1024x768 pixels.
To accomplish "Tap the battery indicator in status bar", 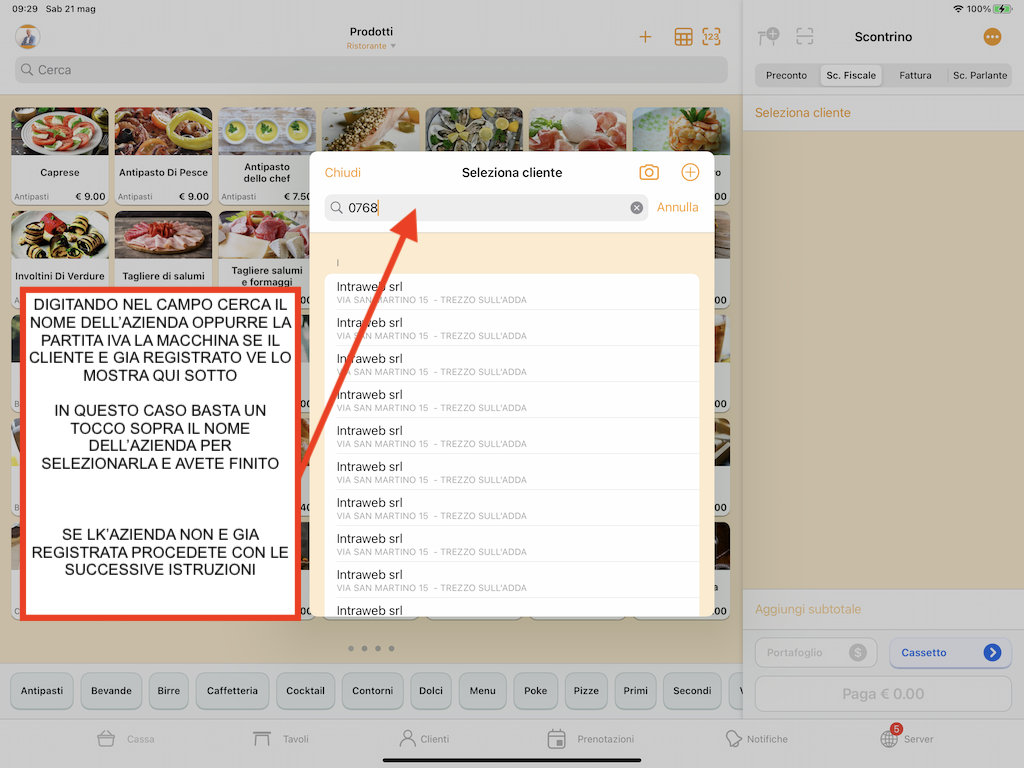I will pos(1002,9).
